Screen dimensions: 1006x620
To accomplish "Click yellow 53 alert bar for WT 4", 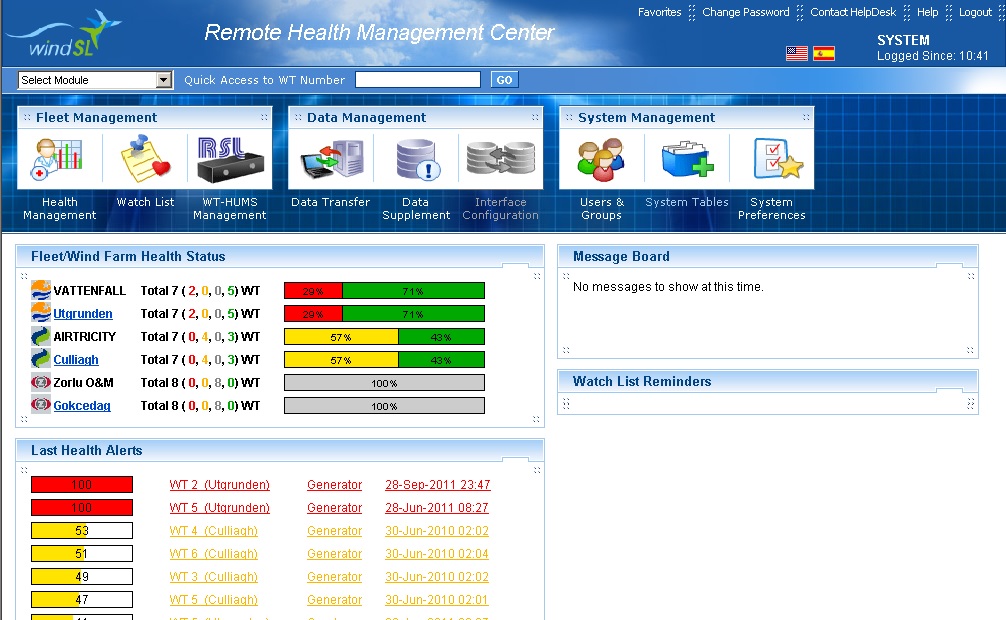I will 82,531.
